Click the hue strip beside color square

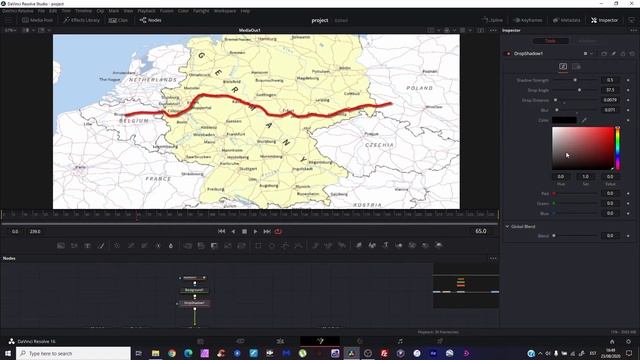coord(618,148)
